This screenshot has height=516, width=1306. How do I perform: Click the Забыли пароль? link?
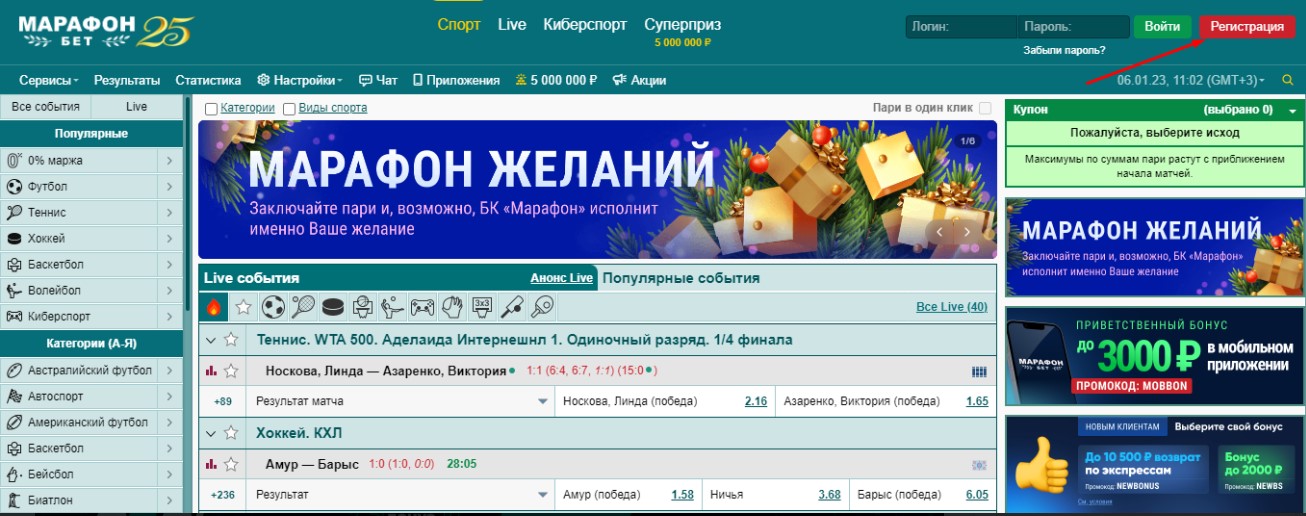pyautogui.click(x=1064, y=50)
